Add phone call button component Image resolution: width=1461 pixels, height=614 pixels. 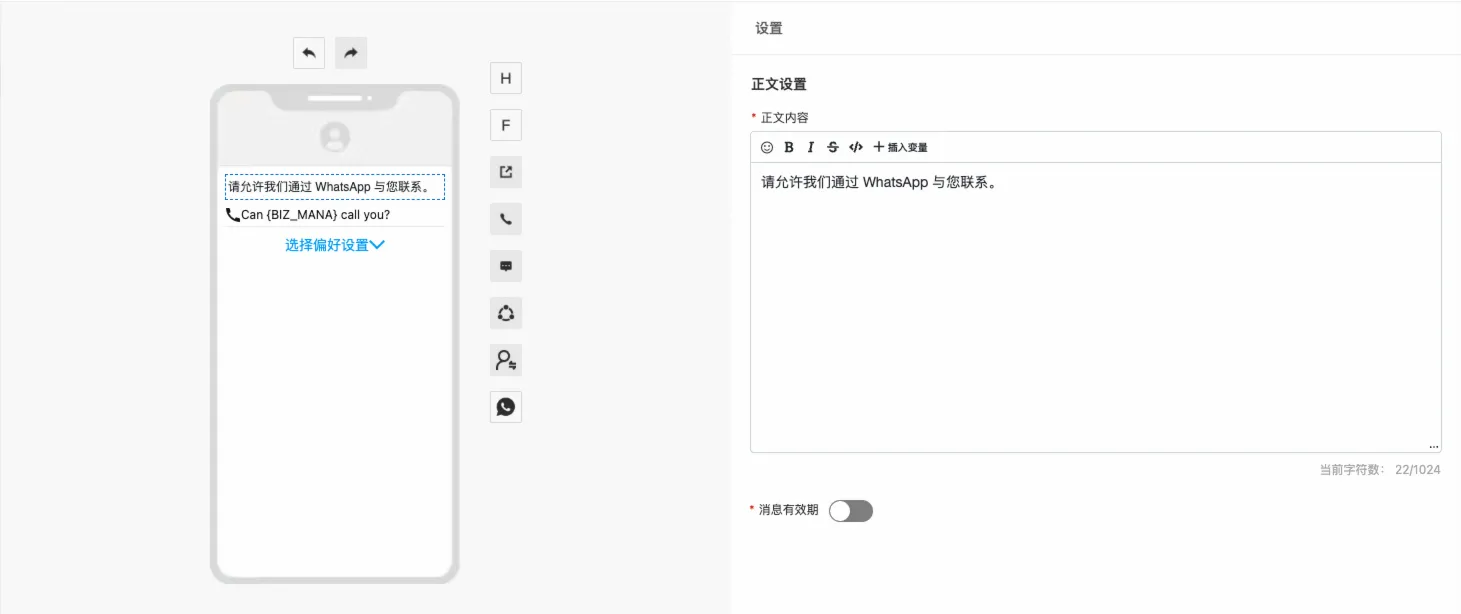[506, 219]
